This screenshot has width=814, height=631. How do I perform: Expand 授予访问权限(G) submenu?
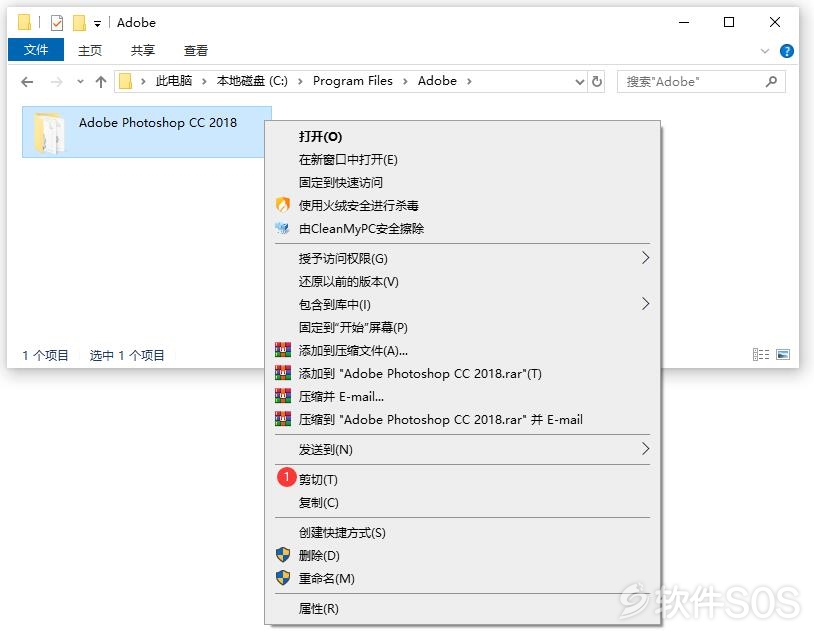click(x=462, y=258)
